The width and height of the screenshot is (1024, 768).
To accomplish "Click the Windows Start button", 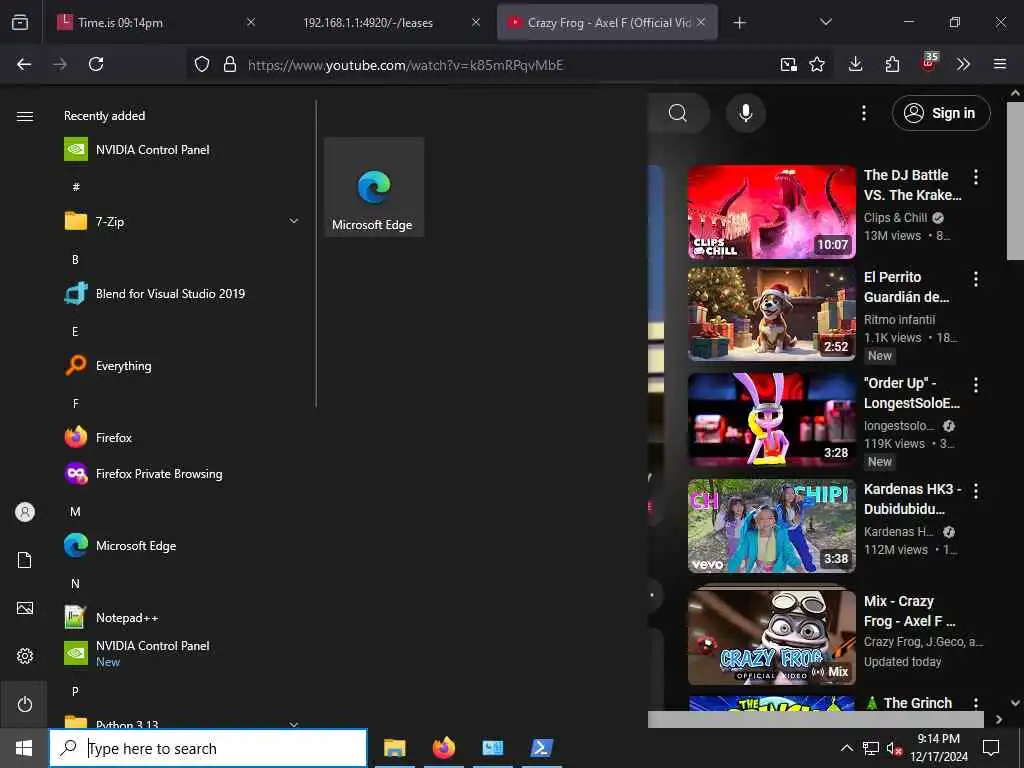I will pos(24,748).
